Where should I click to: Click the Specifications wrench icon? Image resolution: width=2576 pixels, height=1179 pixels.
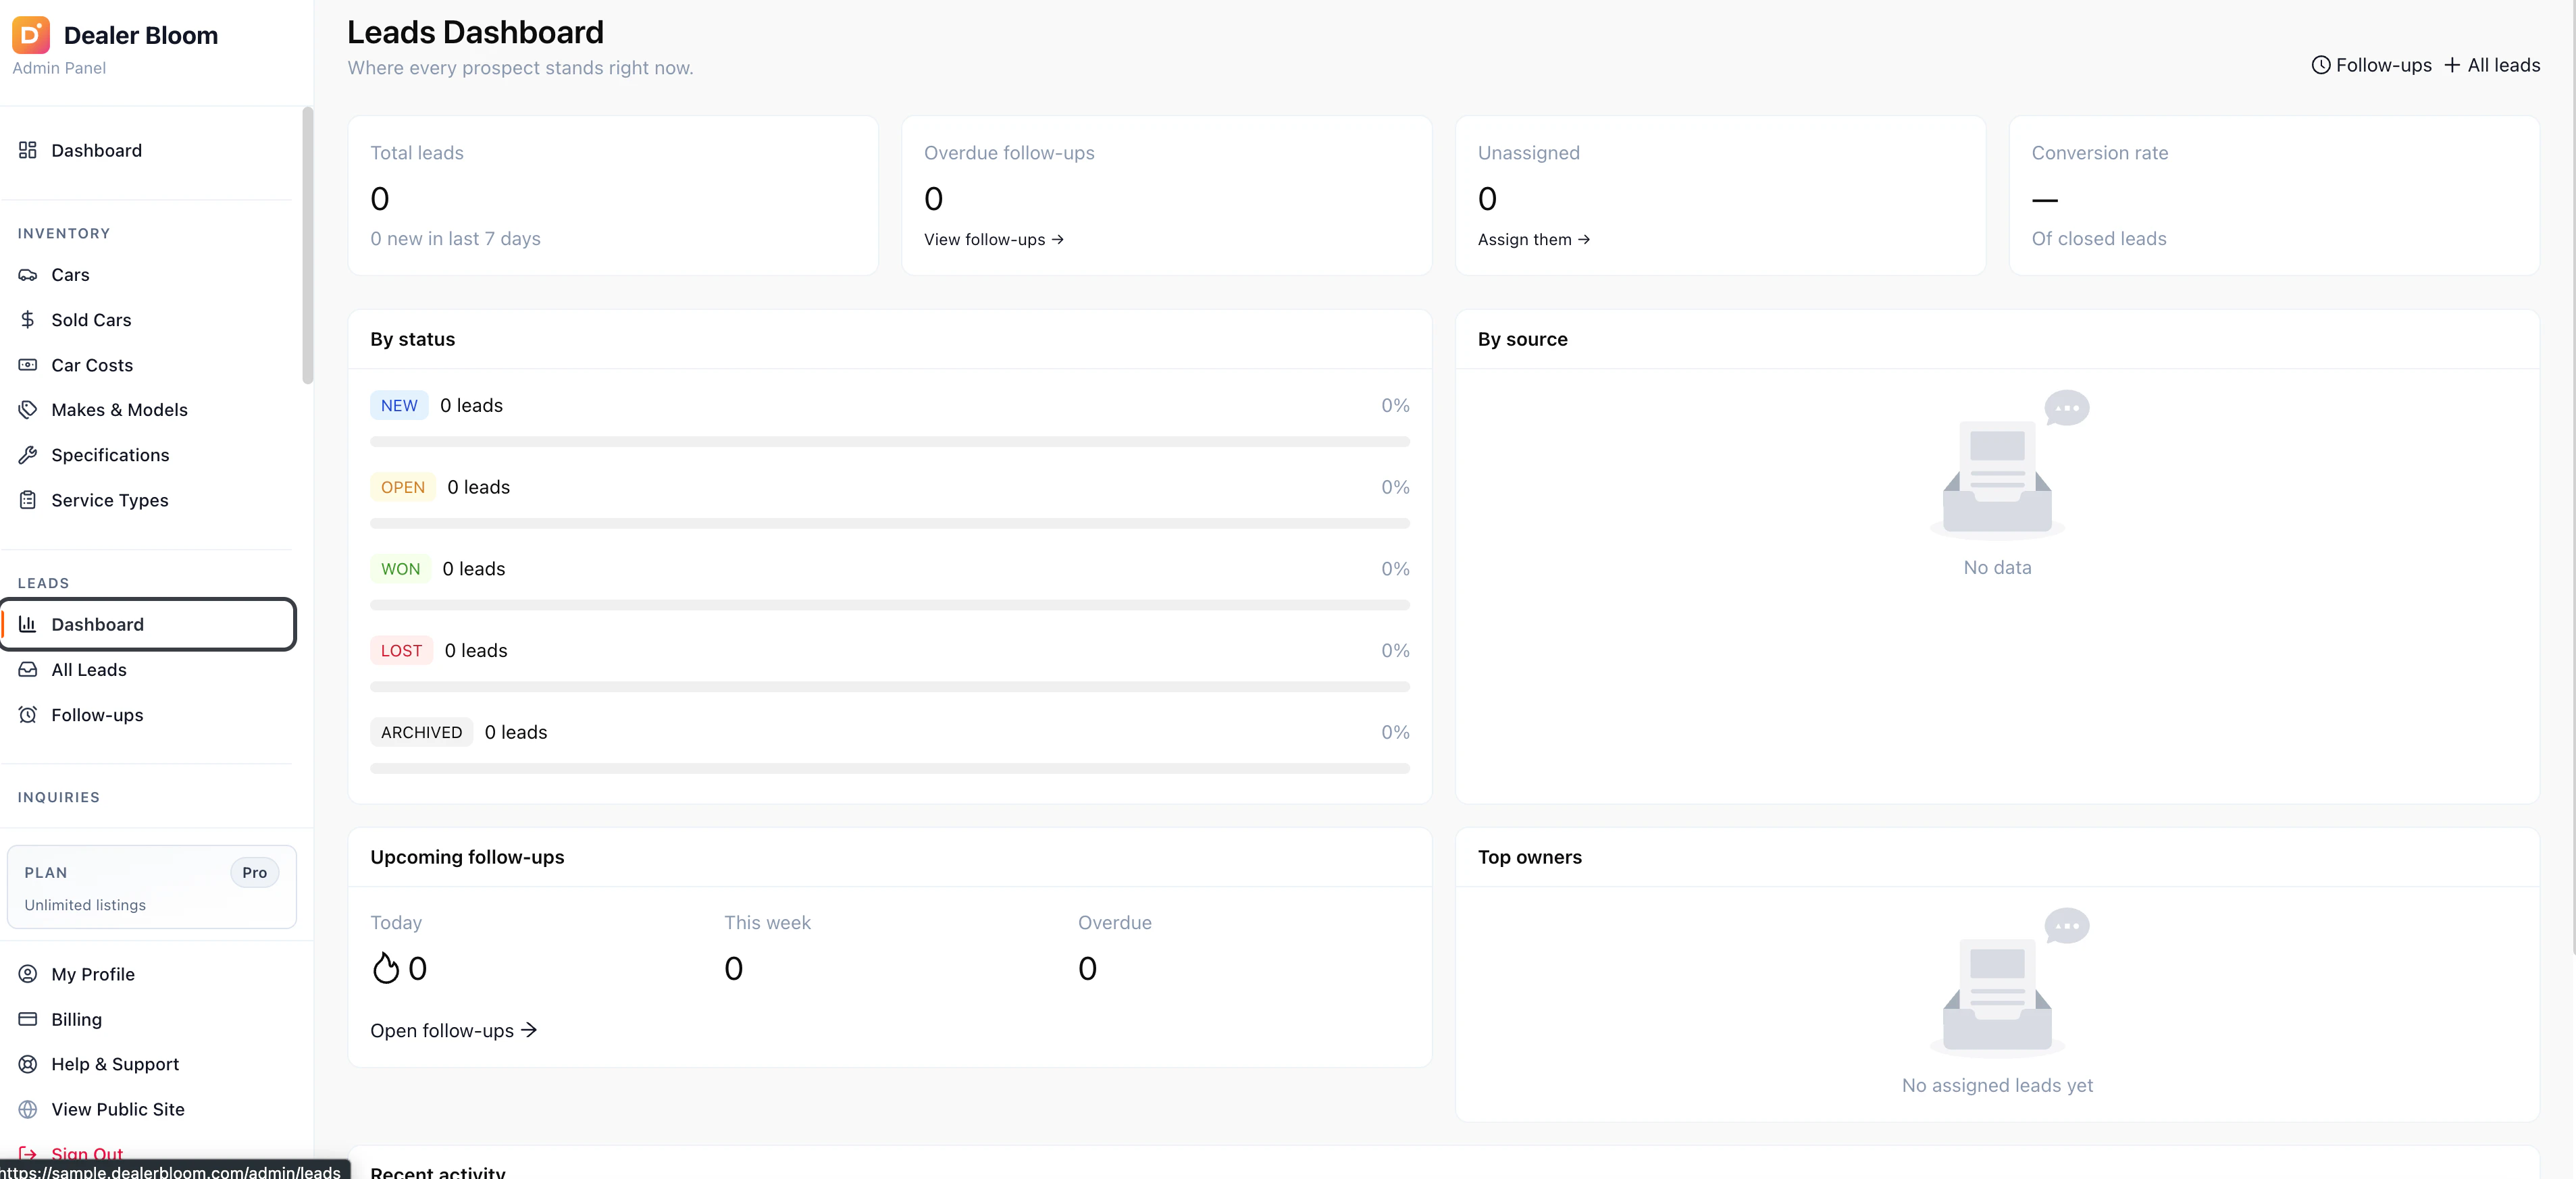pos(27,455)
